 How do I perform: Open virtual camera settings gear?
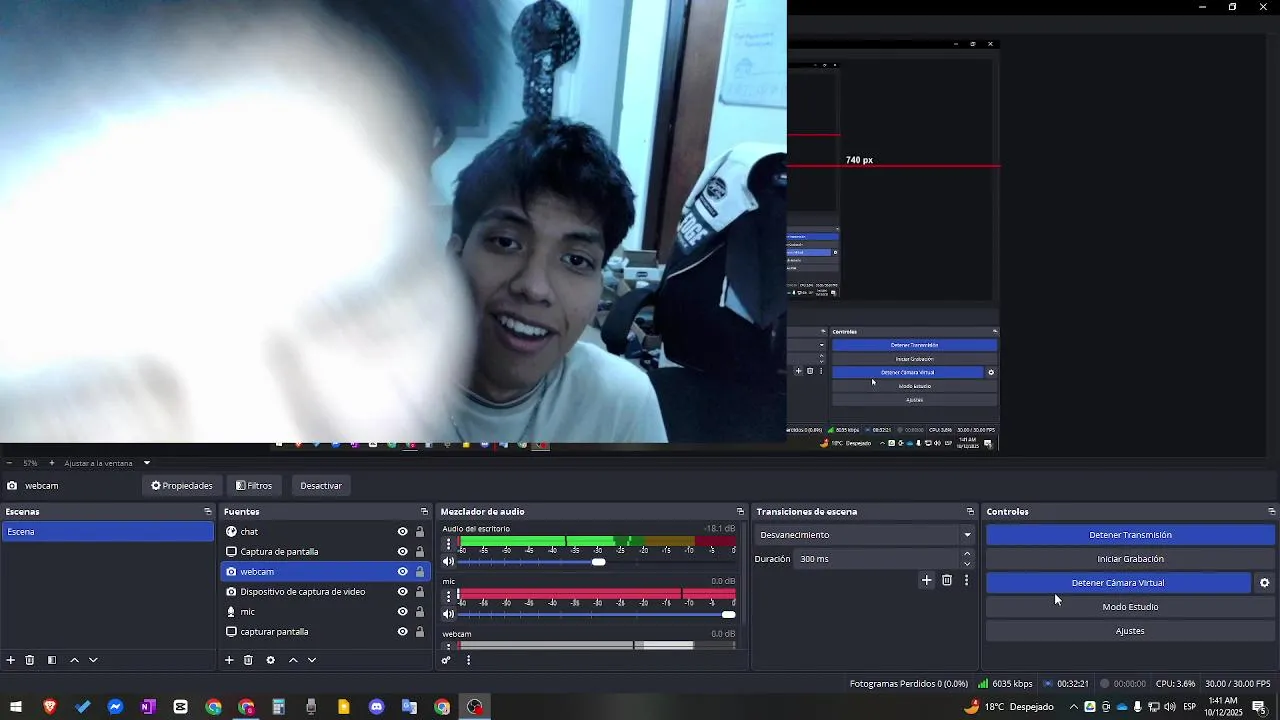point(1265,583)
